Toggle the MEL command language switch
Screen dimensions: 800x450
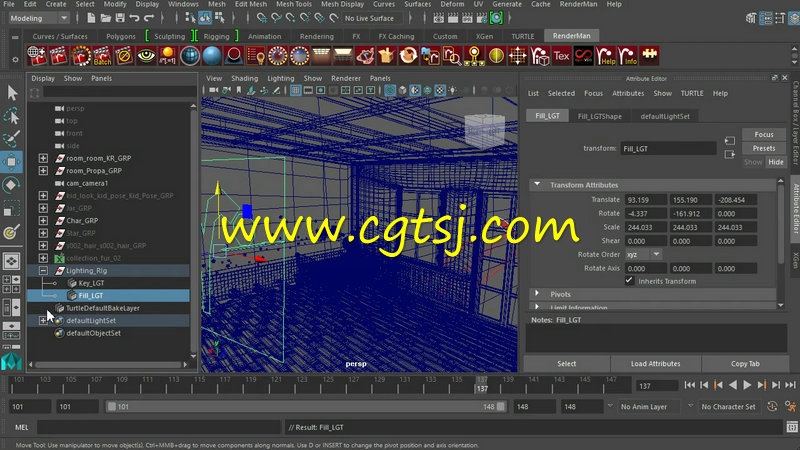pyautogui.click(x=21, y=428)
